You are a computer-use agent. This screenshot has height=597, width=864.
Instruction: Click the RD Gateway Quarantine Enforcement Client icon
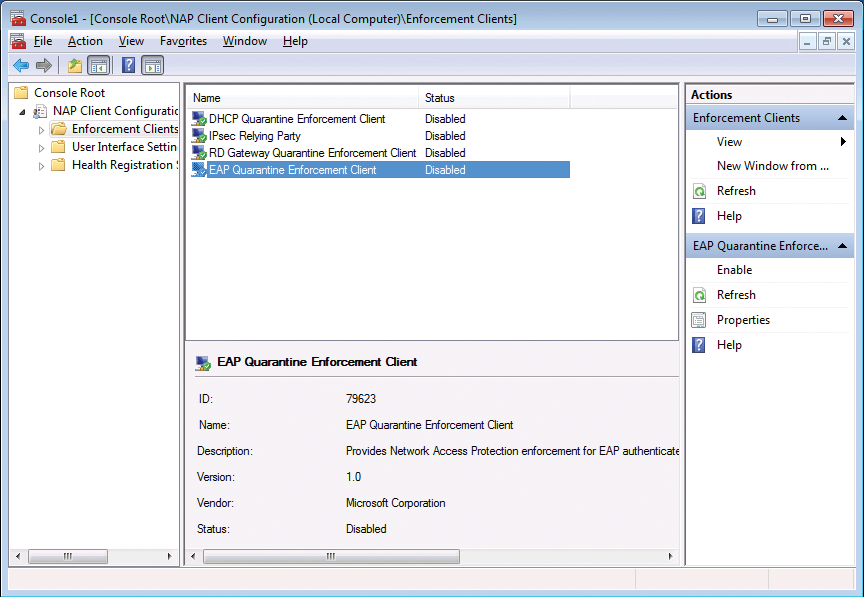200,153
